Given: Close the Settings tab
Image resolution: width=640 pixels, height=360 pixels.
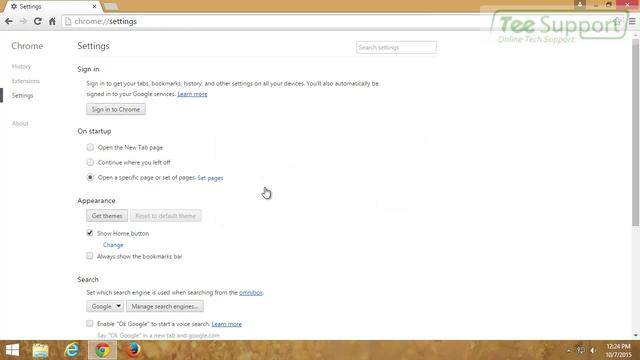Looking at the screenshot, I should point(94,7).
